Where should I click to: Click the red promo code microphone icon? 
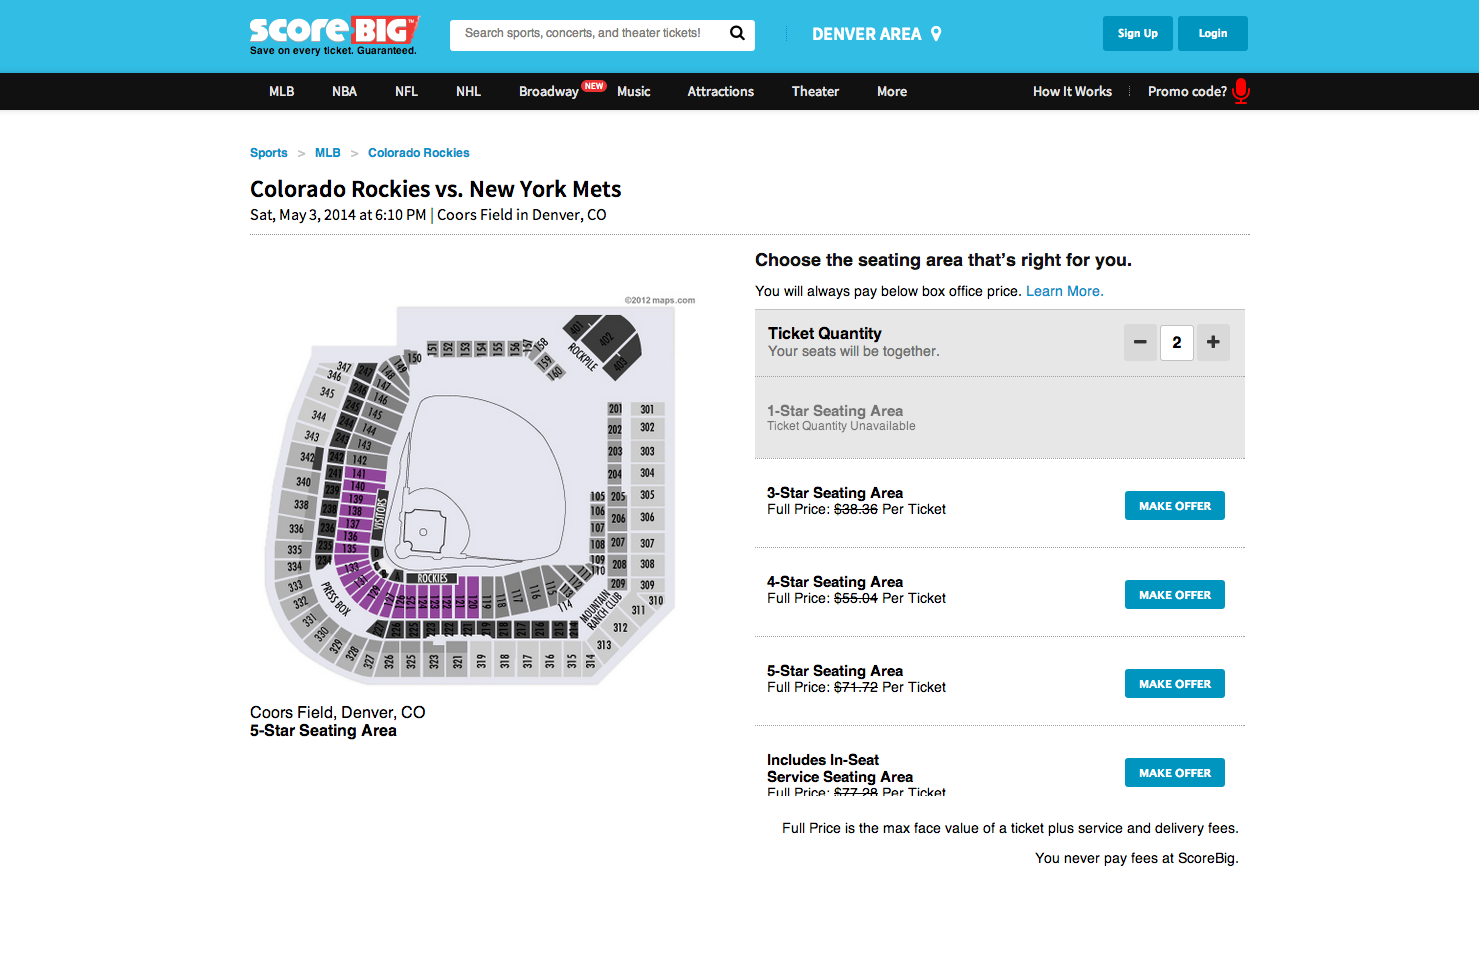pos(1240,91)
